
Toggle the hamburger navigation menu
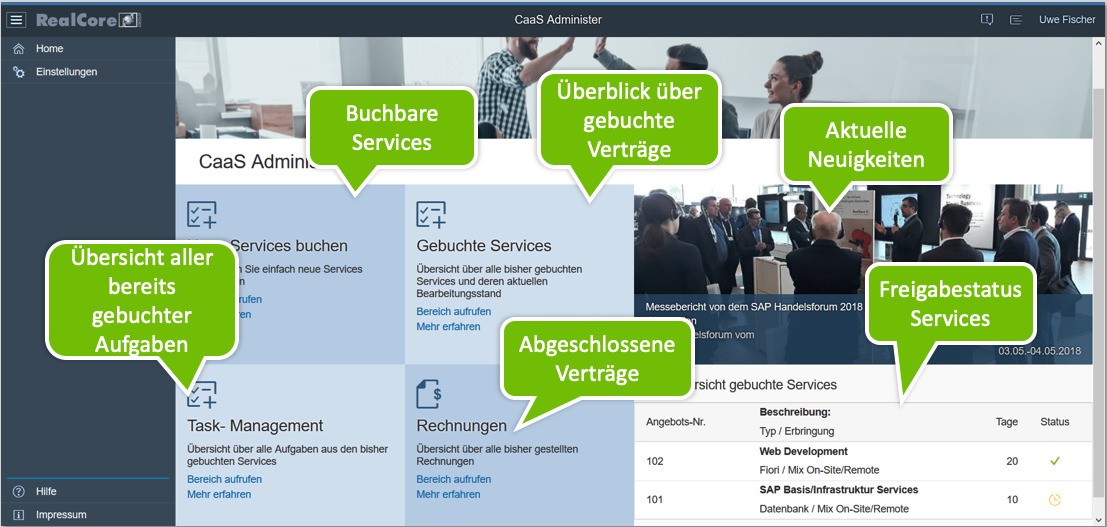tap(17, 20)
